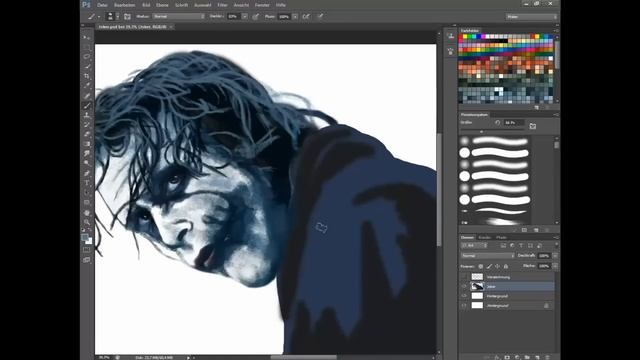
Task: Turn layer filtering switch on or off
Action: (x=556, y=245)
